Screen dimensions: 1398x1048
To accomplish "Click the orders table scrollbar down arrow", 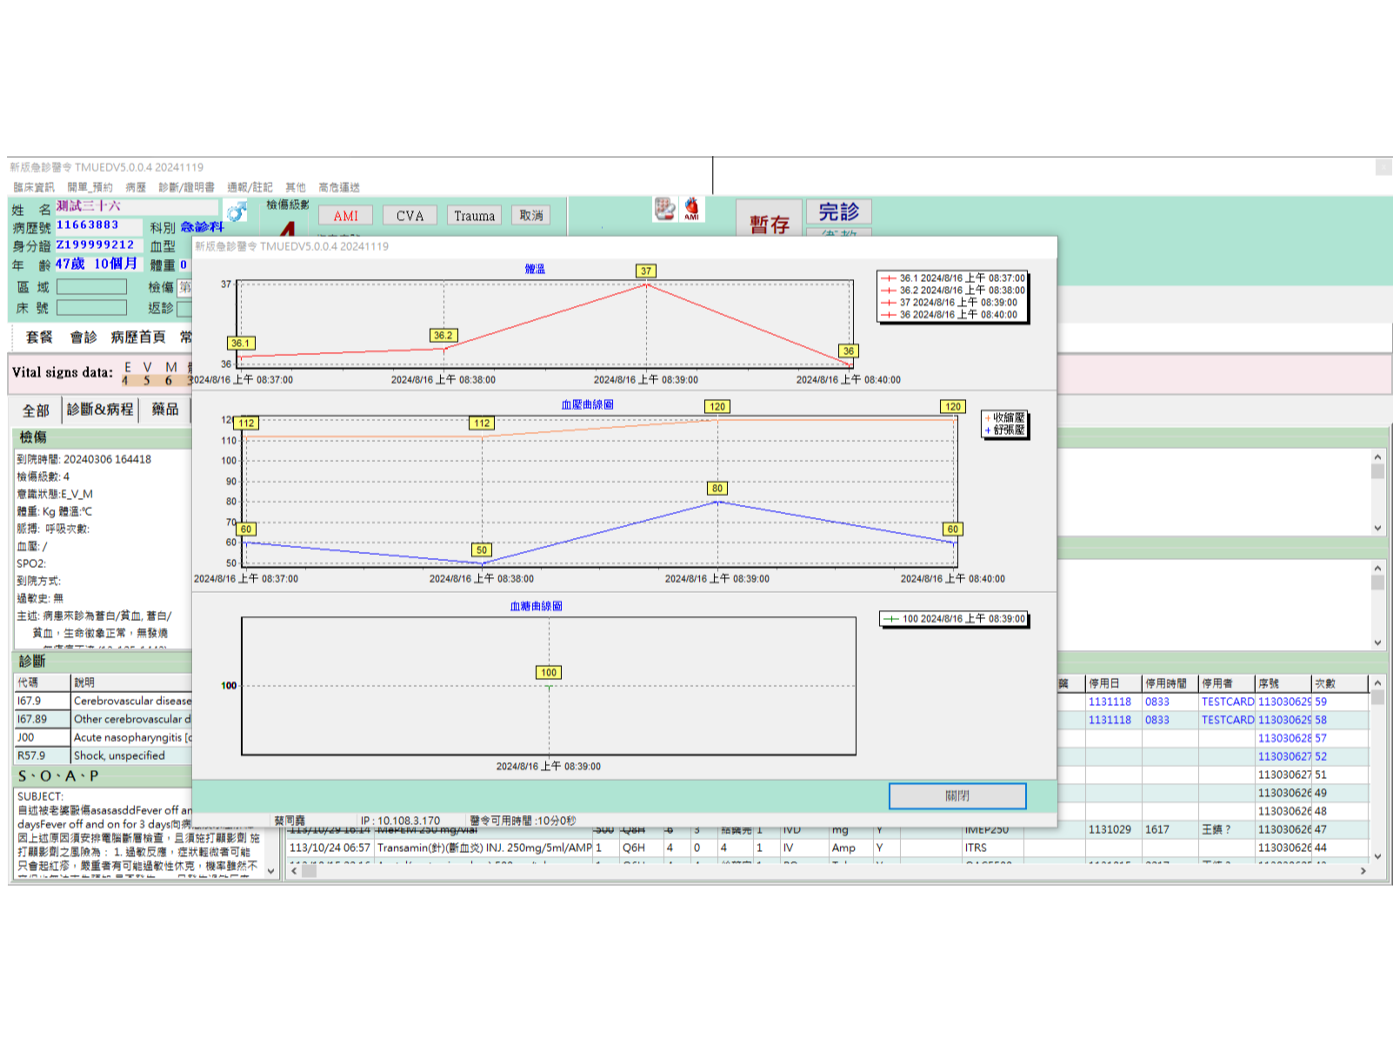I will pyautogui.click(x=1377, y=856).
